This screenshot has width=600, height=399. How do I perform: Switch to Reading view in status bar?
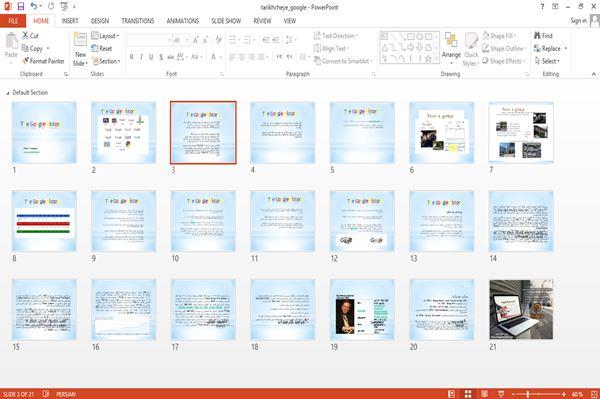pyautogui.click(x=484, y=394)
